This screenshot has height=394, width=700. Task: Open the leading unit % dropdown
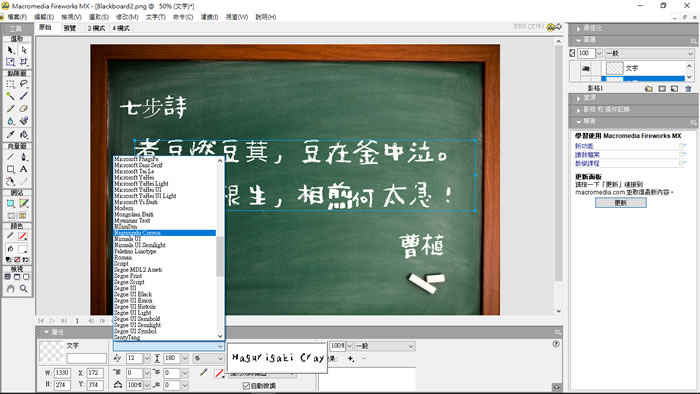click(x=208, y=358)
